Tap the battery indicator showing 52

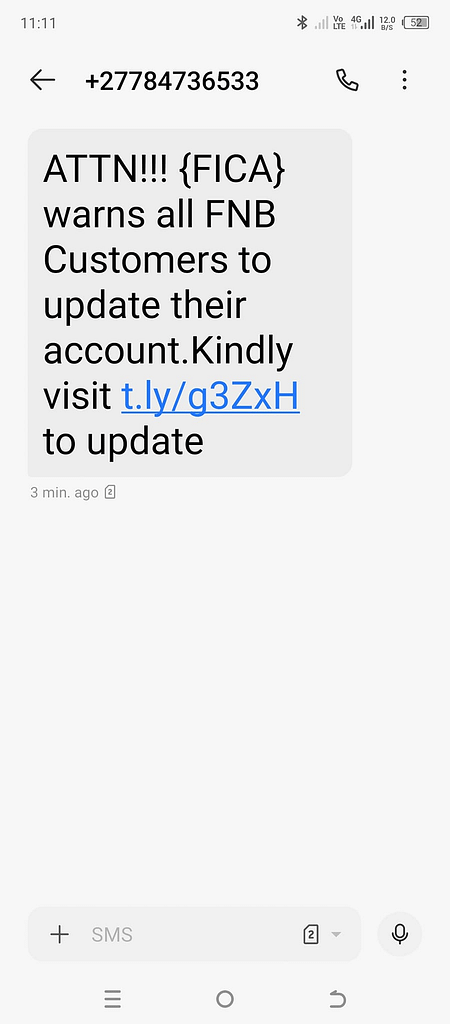tap(417, 23)
